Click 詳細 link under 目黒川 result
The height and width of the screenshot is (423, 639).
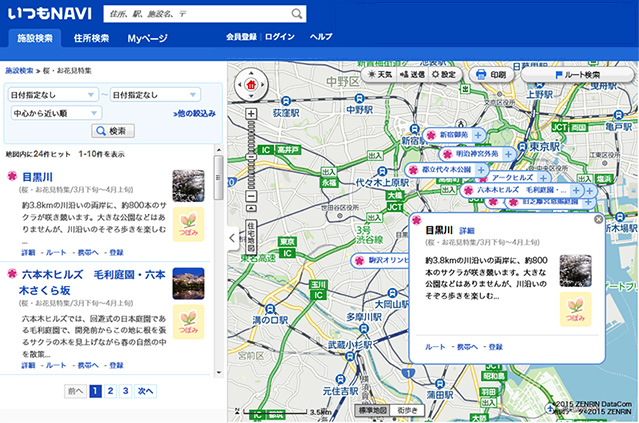[x=29, y=252]
